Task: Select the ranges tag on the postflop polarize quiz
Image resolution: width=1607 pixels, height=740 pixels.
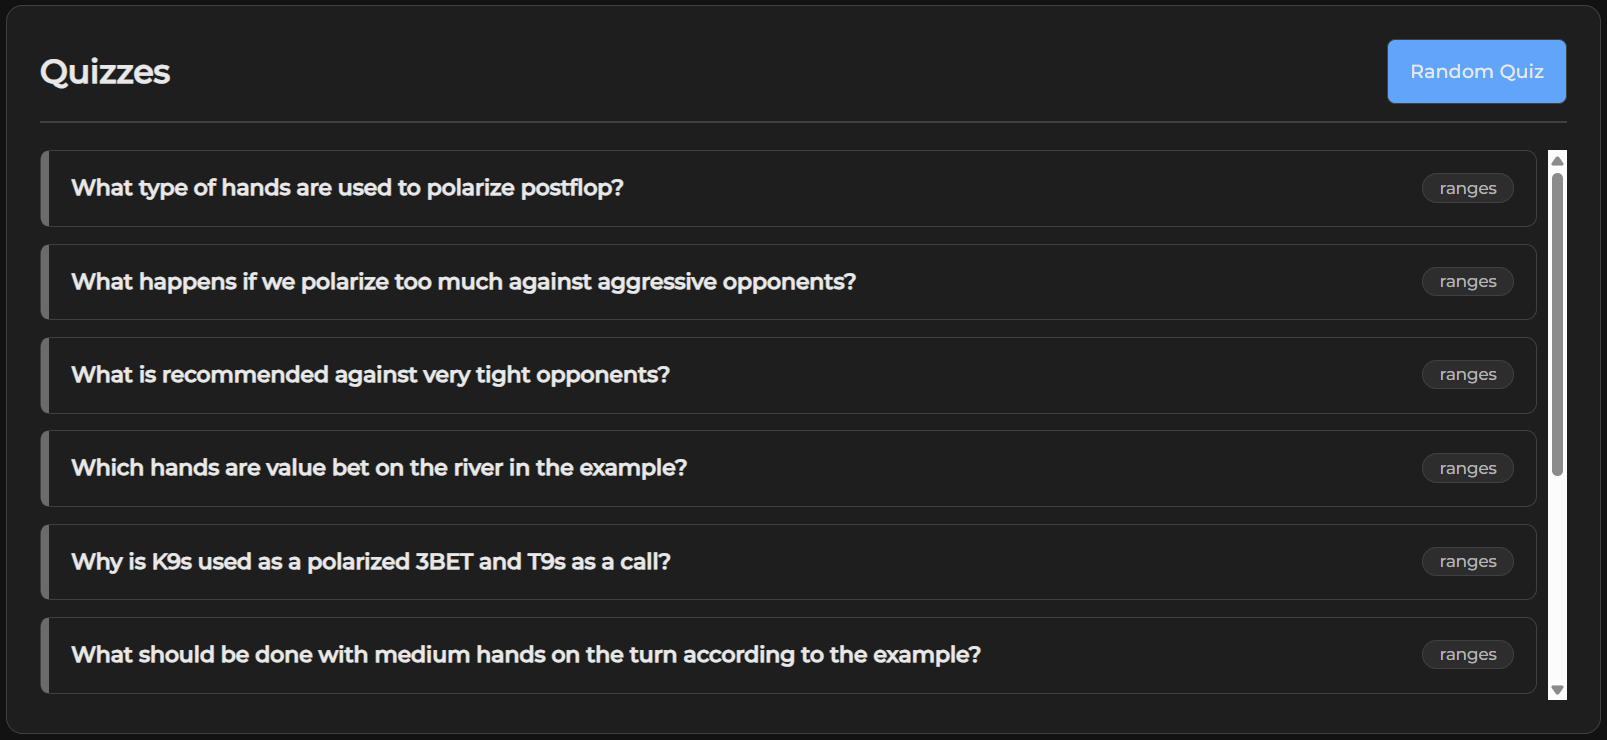Action: (1467, 188)
